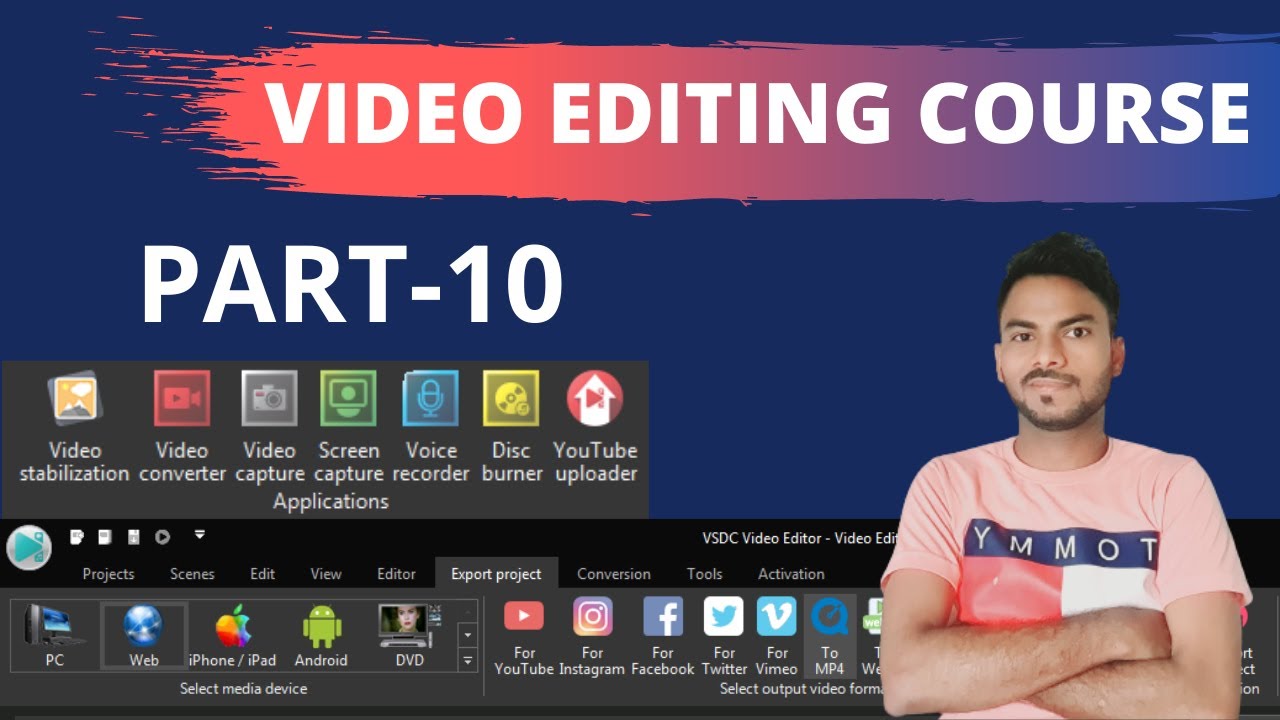Image resolution: width=1280 pixels, height=720 pixels.
Task: Click the Select media device group label
Action: point(244,689)
